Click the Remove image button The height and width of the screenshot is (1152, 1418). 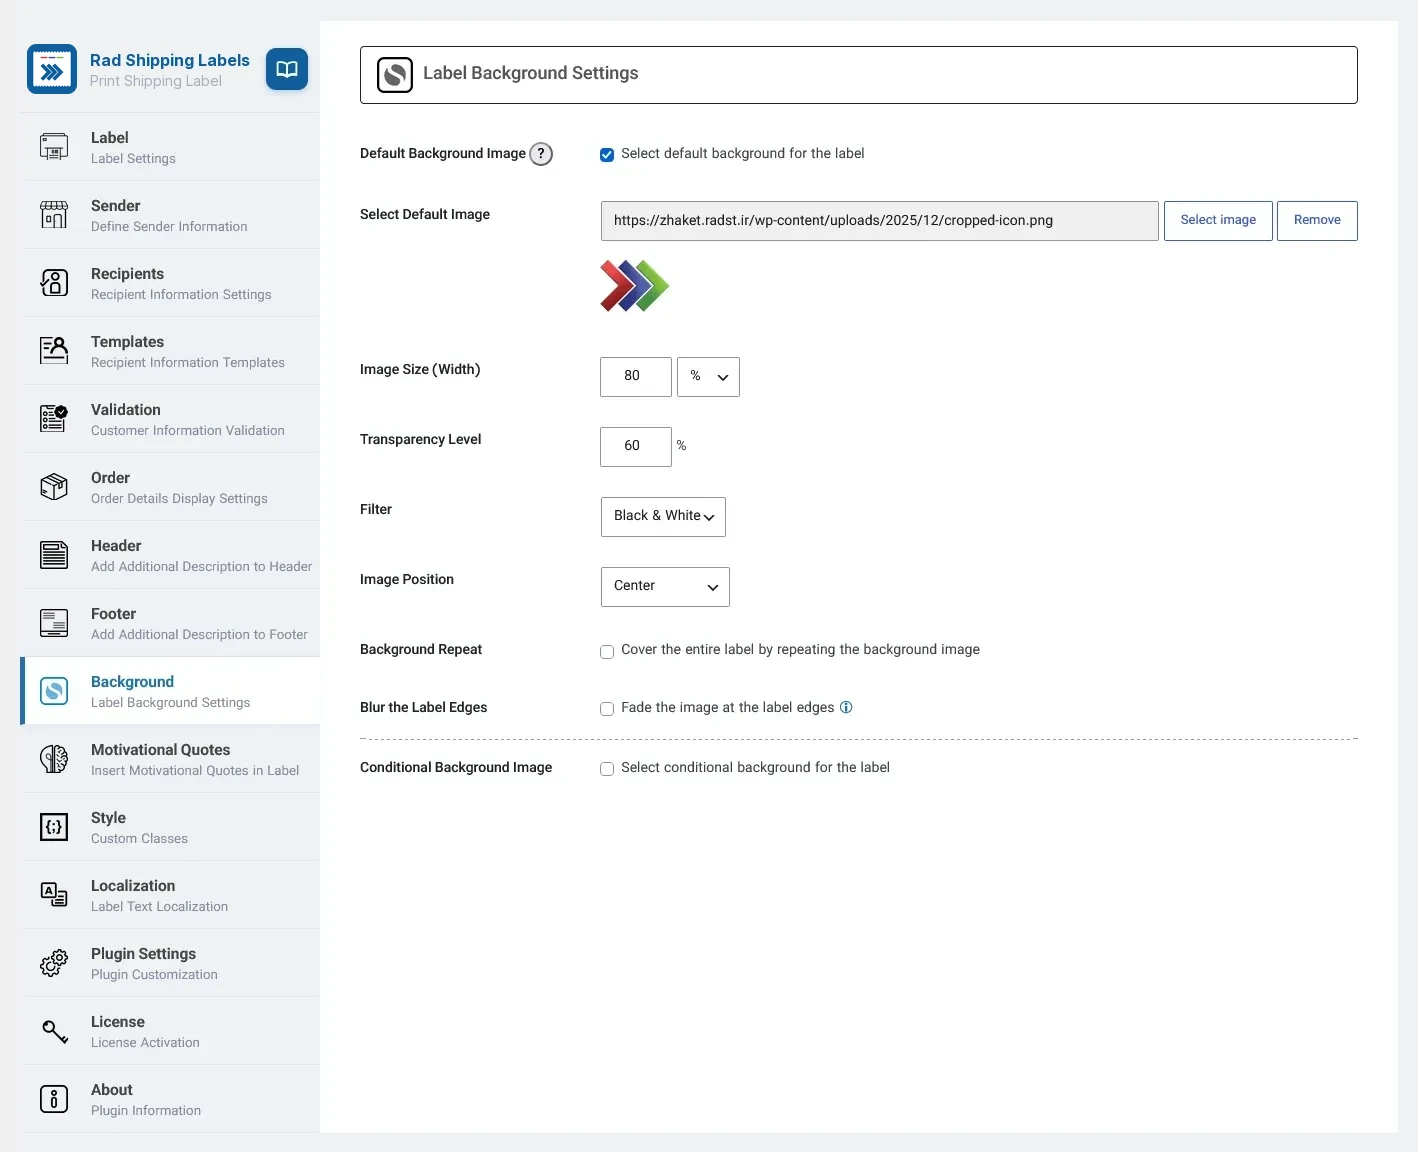point(1317,221)
